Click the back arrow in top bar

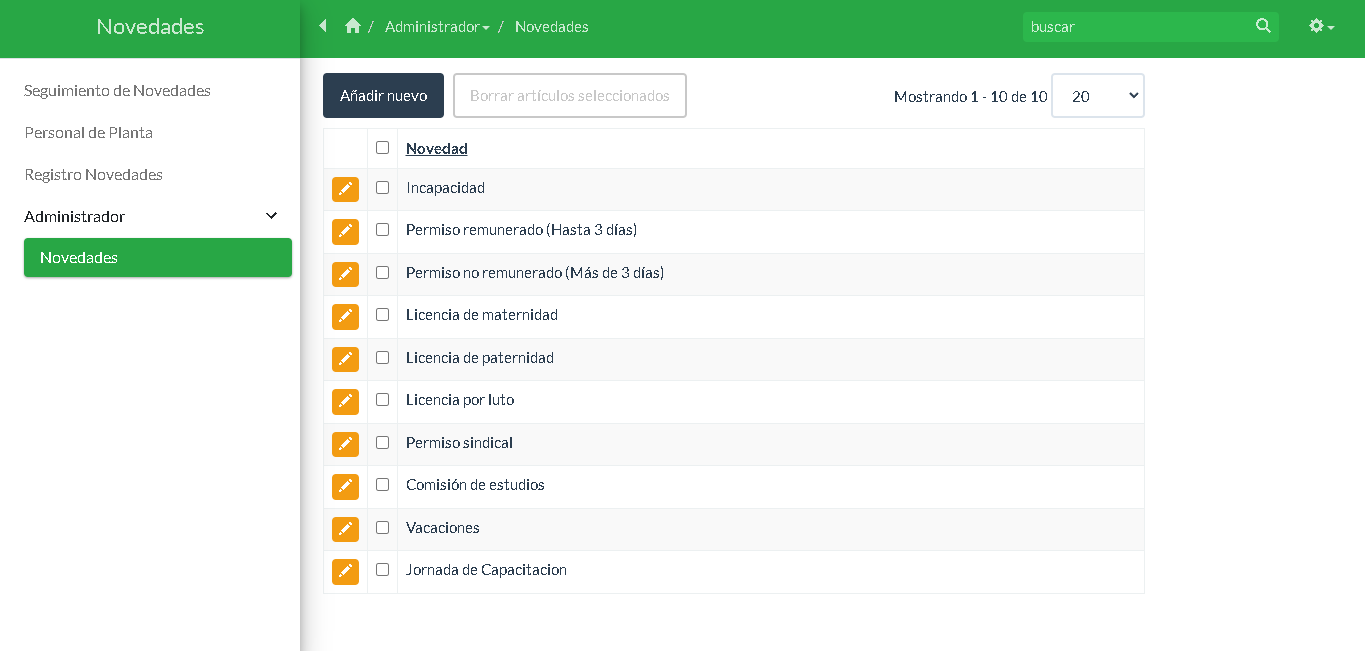[x=323, y=26]
